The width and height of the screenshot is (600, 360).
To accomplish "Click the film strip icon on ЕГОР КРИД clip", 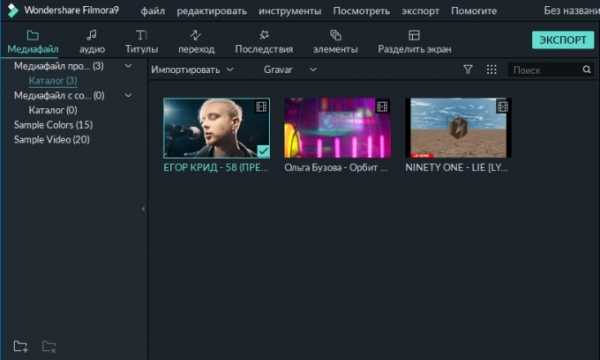I will pos(261,107).
